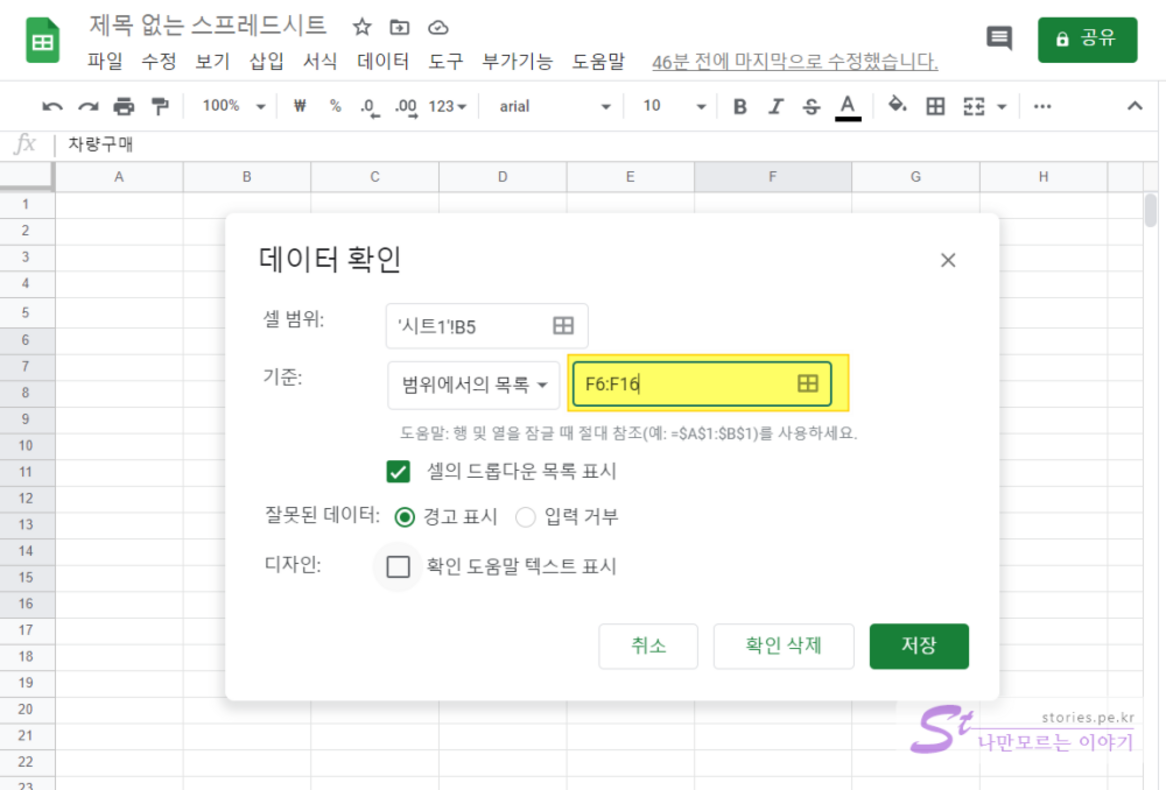Viewport: 1166px width, 790px height.
Task: Click the undo arrow icon
Action: pos(52,107)
